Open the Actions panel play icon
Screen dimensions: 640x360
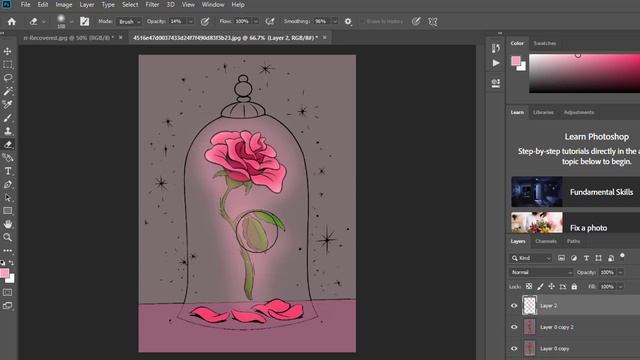(x=496, y=63)
